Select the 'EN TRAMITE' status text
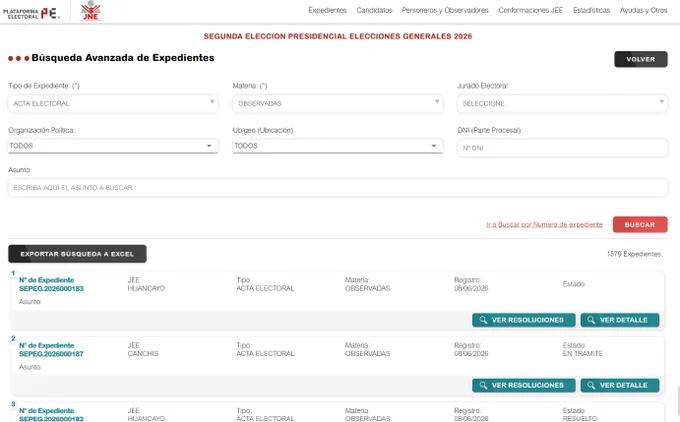680x422 pixels. [x=582, y=354]
